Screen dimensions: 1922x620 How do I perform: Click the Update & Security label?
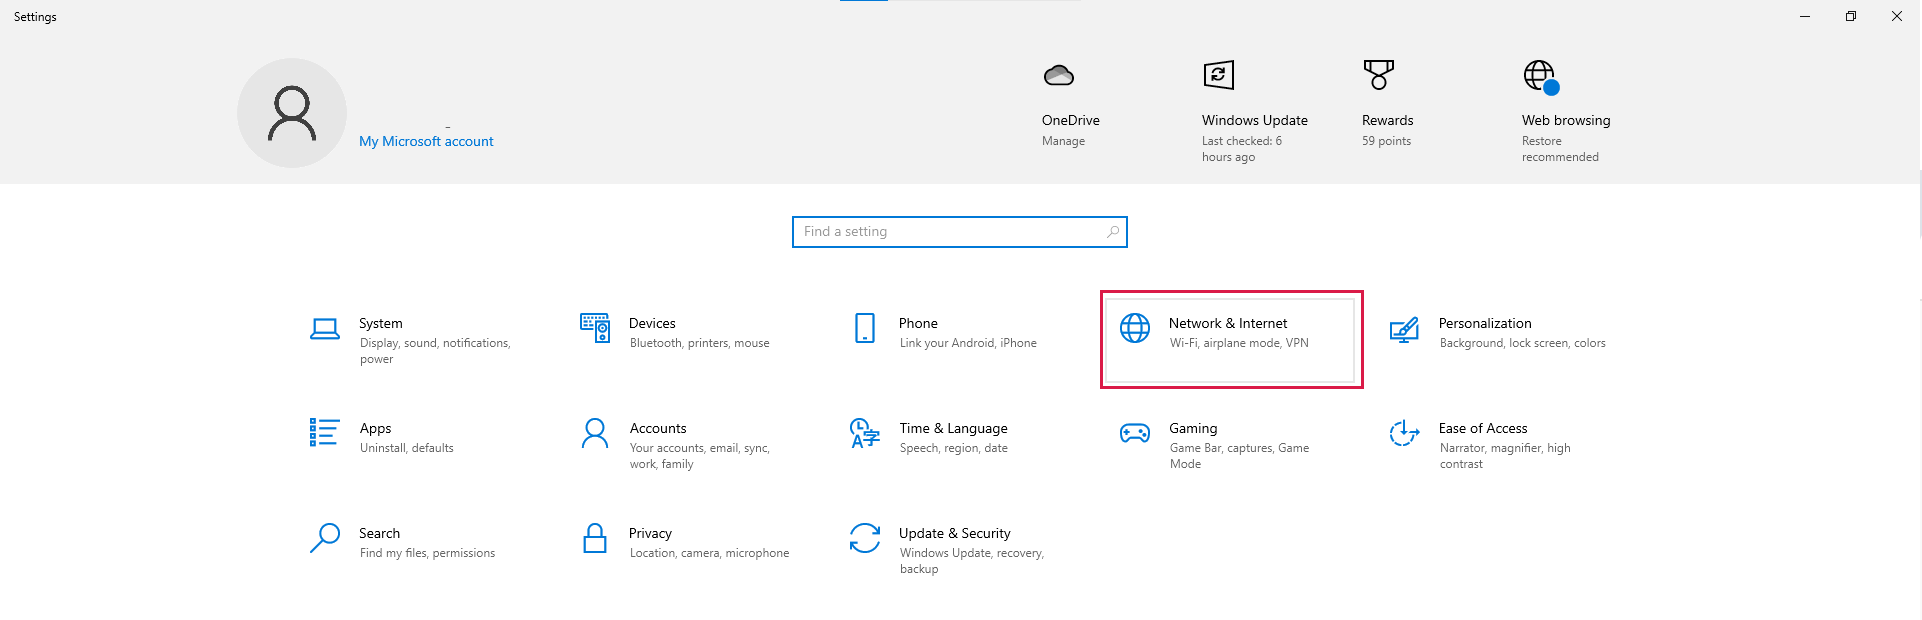[954, 533]
